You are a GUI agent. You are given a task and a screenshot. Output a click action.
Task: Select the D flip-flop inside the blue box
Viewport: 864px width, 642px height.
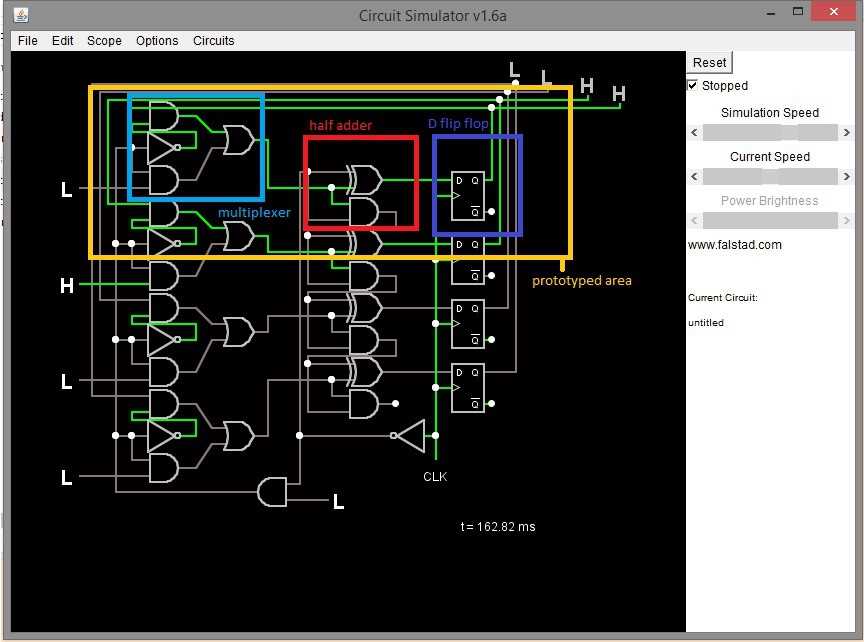tap(468, 196)
